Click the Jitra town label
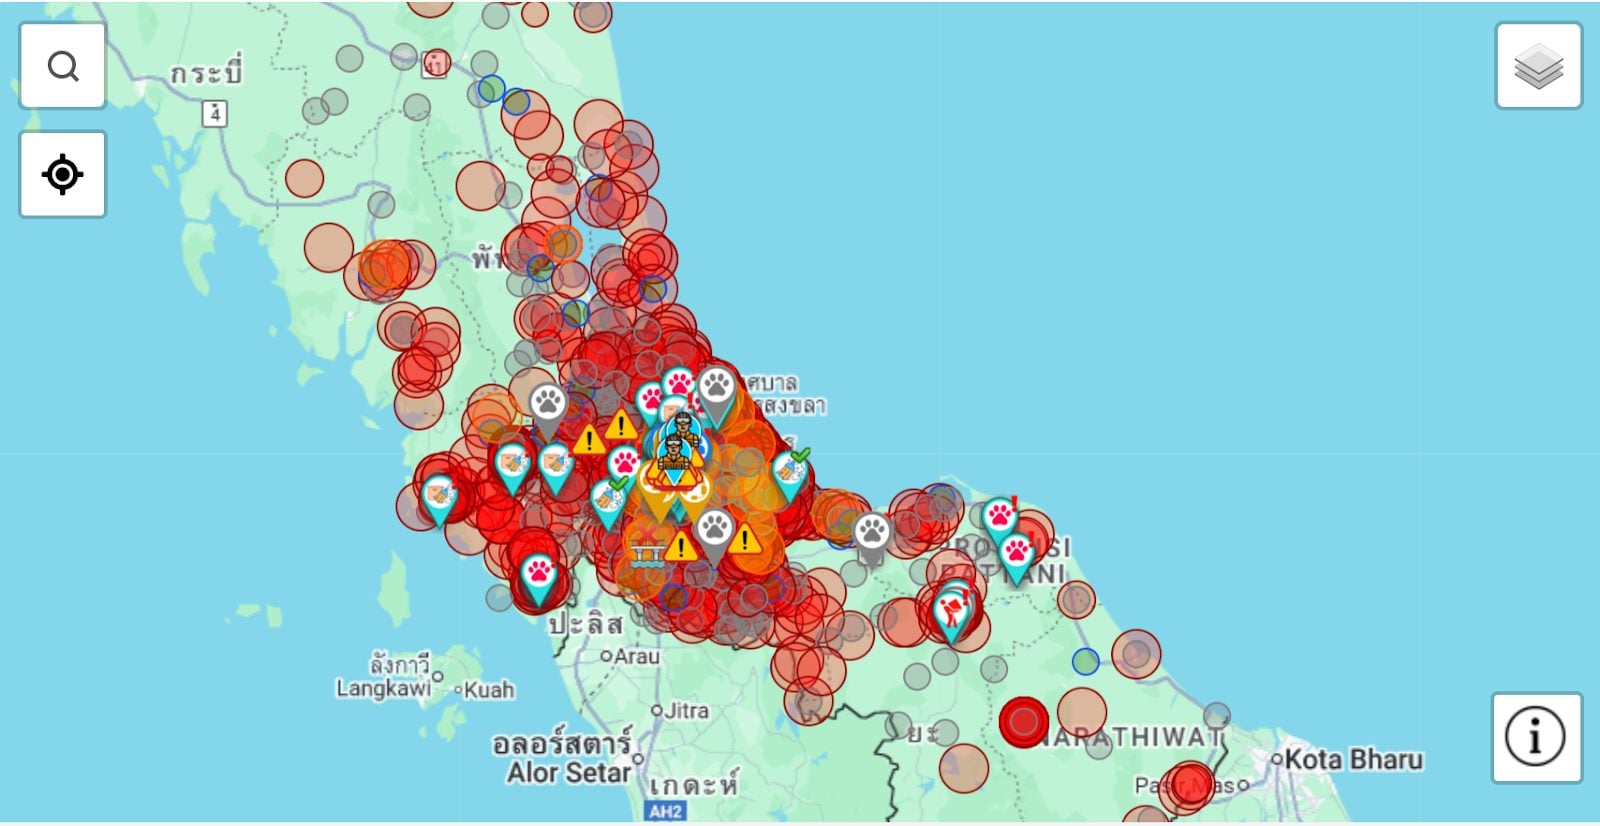The width and height of the screenshot is (1600, 826). tap(687, 710)
